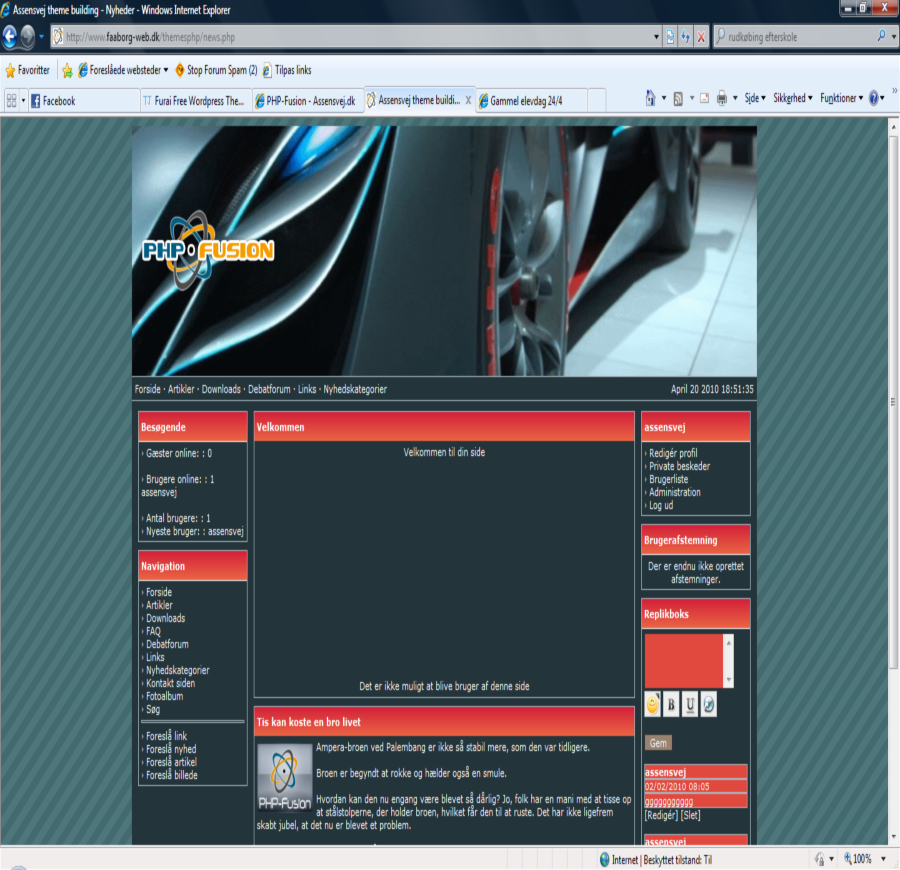
Task: Open Fotoalbum in the Navigation panel
Action: [x=165, y=696]
